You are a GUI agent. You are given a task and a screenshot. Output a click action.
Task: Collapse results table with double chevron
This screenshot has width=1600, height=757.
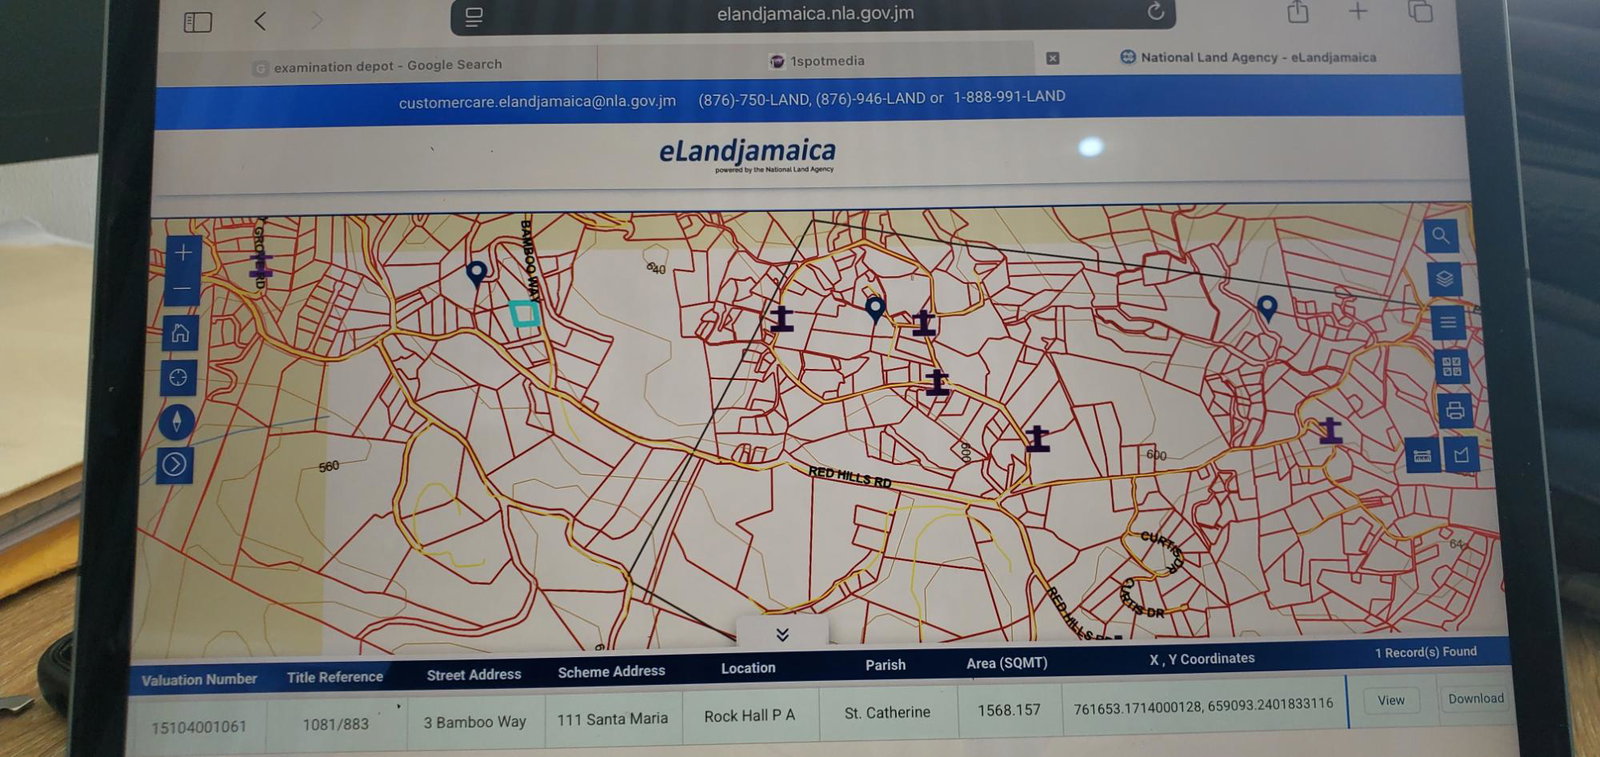[782, 634]
